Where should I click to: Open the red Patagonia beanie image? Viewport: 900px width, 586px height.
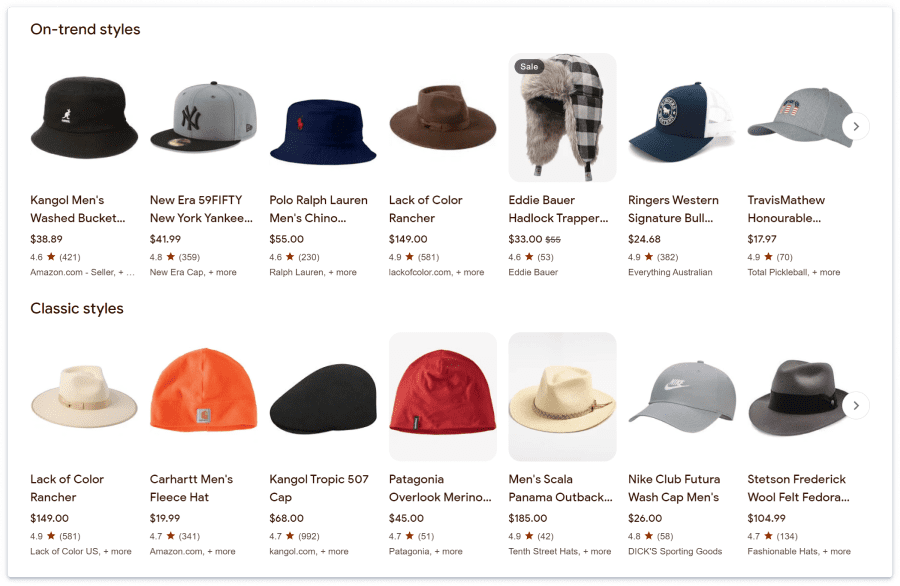tap(443, 397)
